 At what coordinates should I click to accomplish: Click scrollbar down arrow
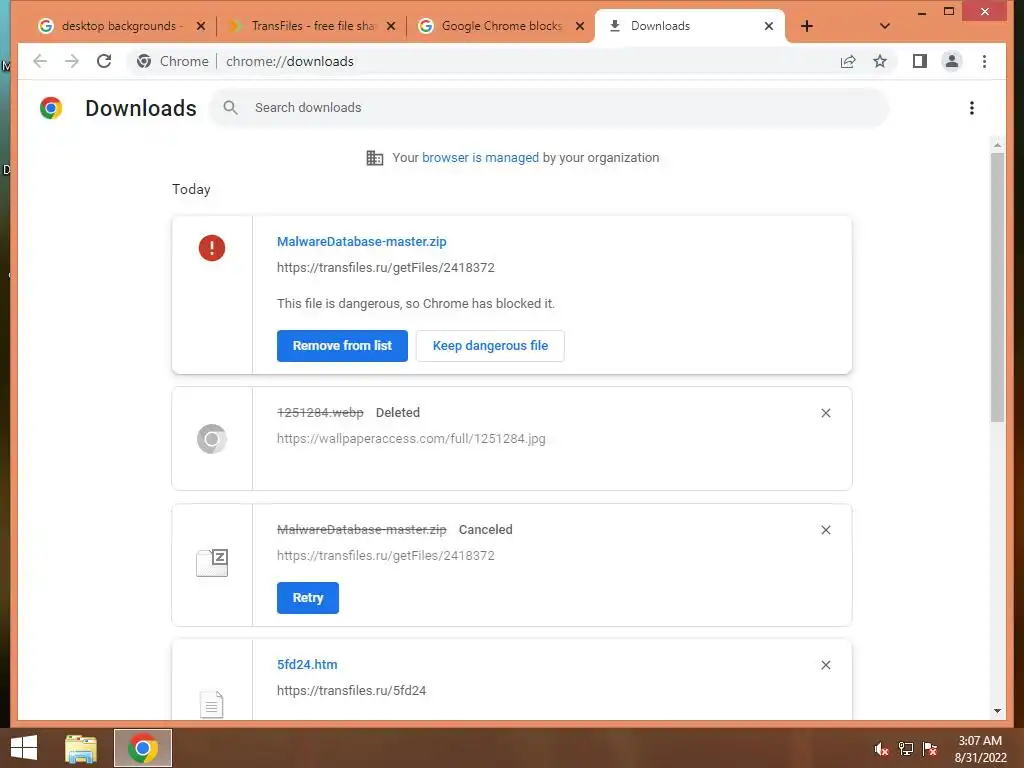coord(997,711)
